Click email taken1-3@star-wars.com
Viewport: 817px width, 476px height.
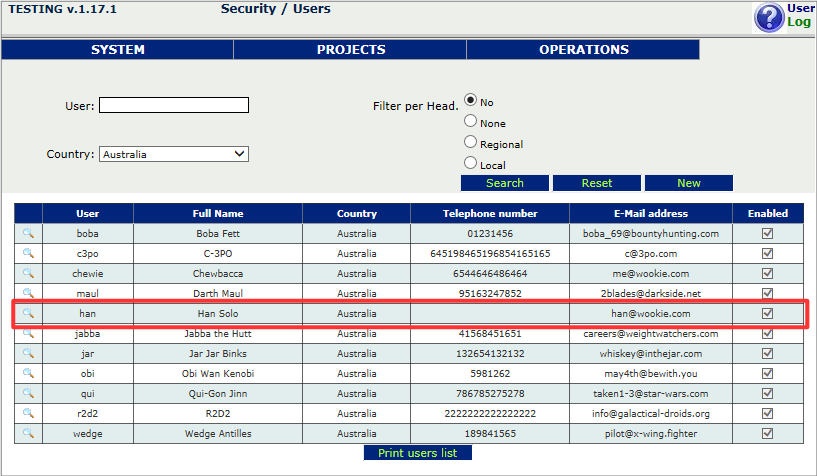coord(651,393)
